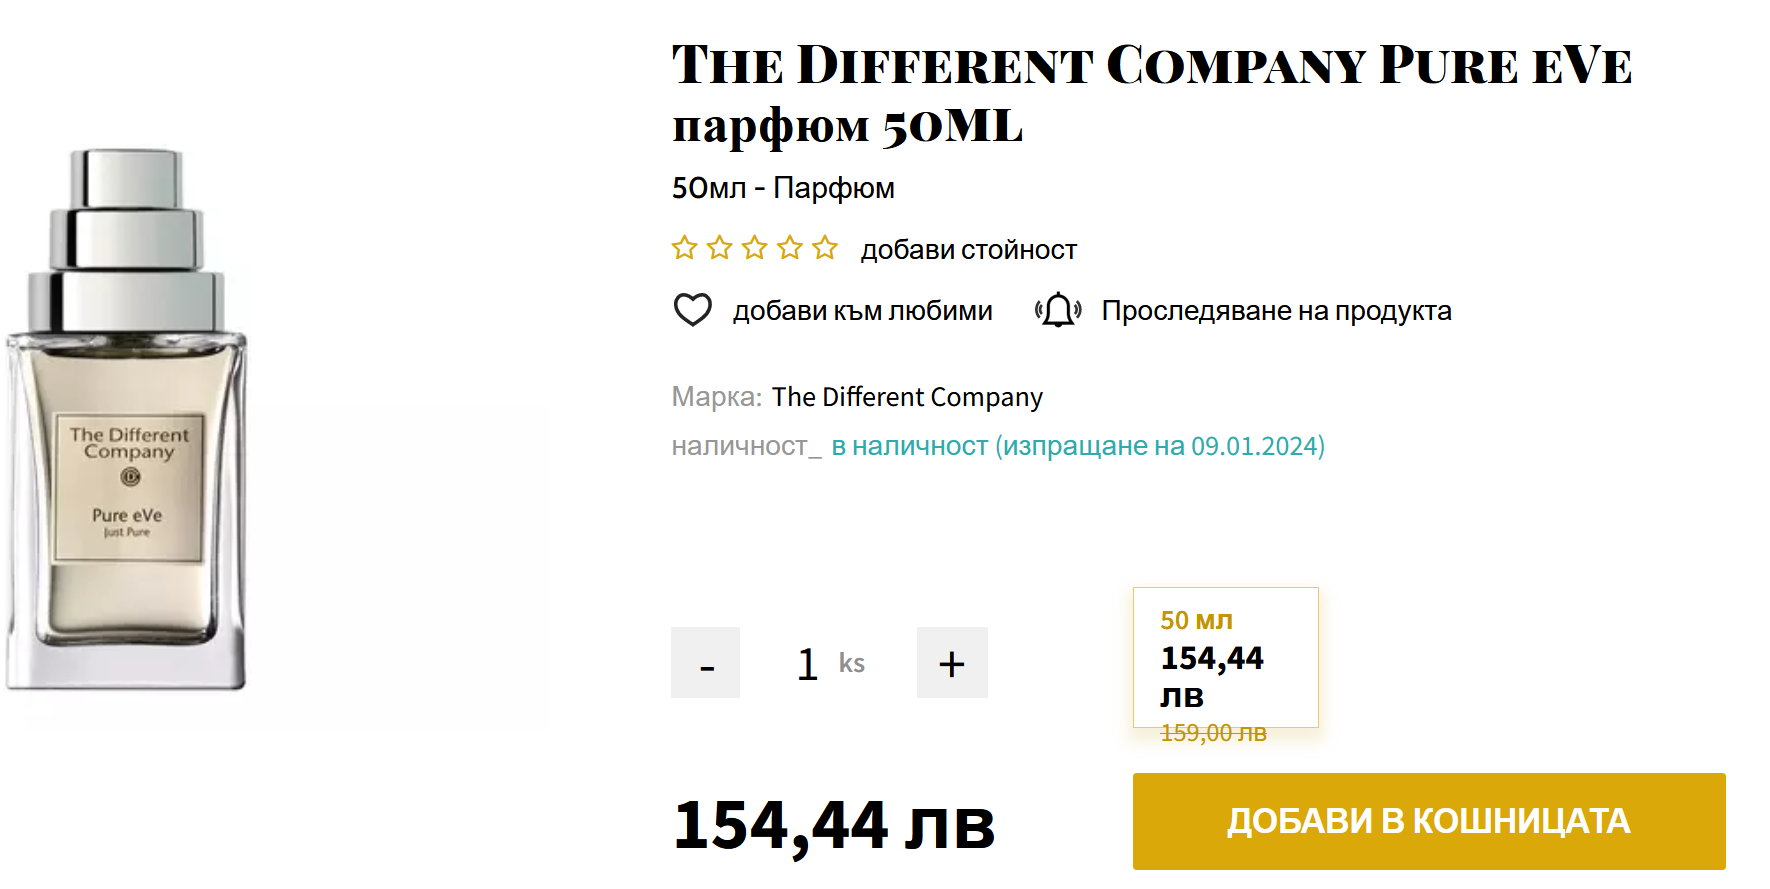This screenshot has width=1770, height=889.
Task: Click the Pure eVe perfume bottle image
Action: [x=127, y=420]
